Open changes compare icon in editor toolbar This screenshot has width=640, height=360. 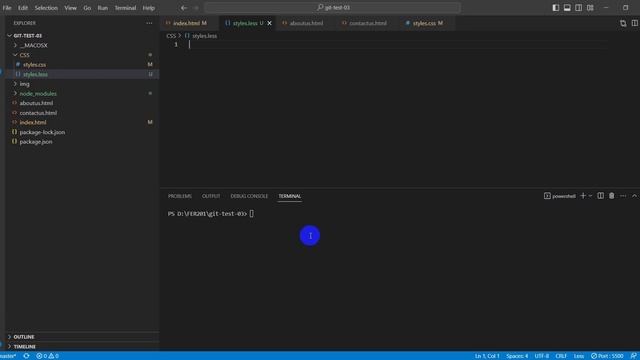click(623, 23)
